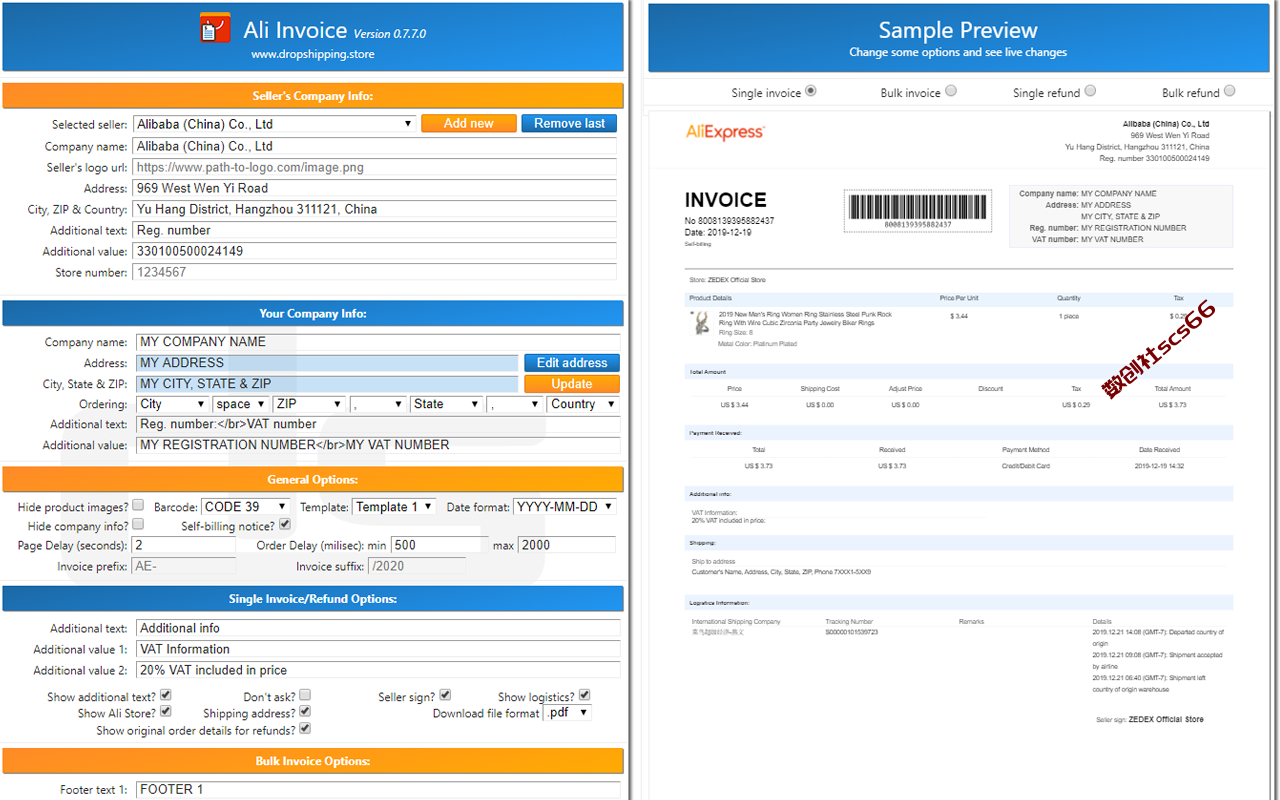The width and height of the screenshot is (1280, 800).
Task: Click the MY ADDRESS field
Action: pyautogui.click(x=327, y=363)
